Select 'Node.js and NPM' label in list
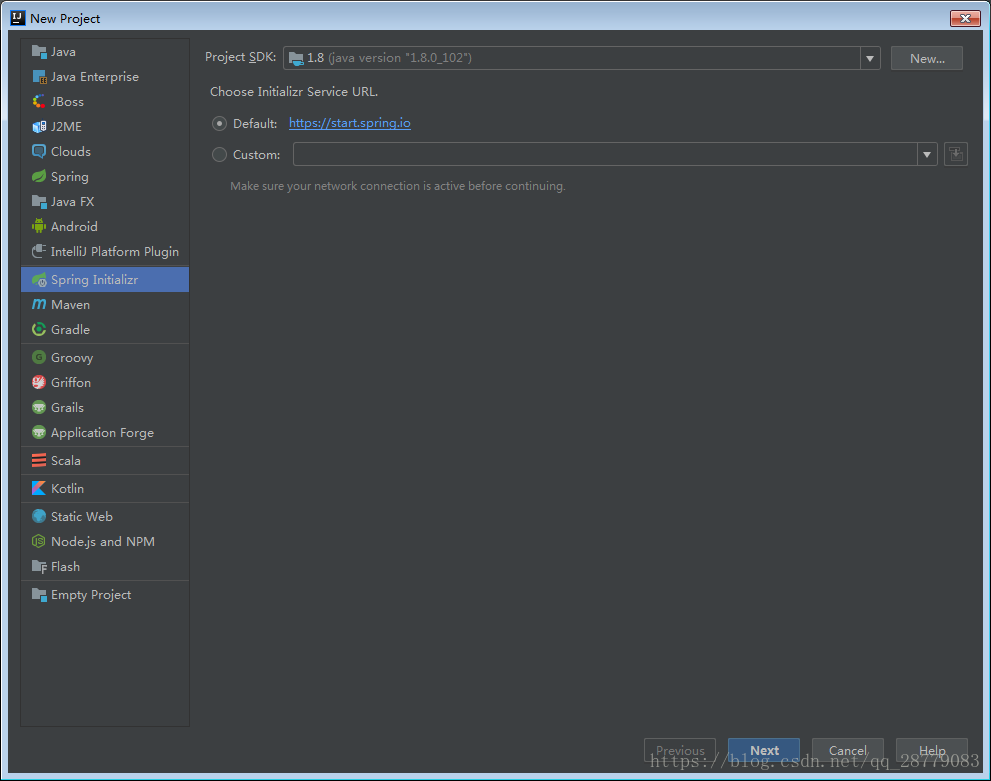 click(103, 542)
